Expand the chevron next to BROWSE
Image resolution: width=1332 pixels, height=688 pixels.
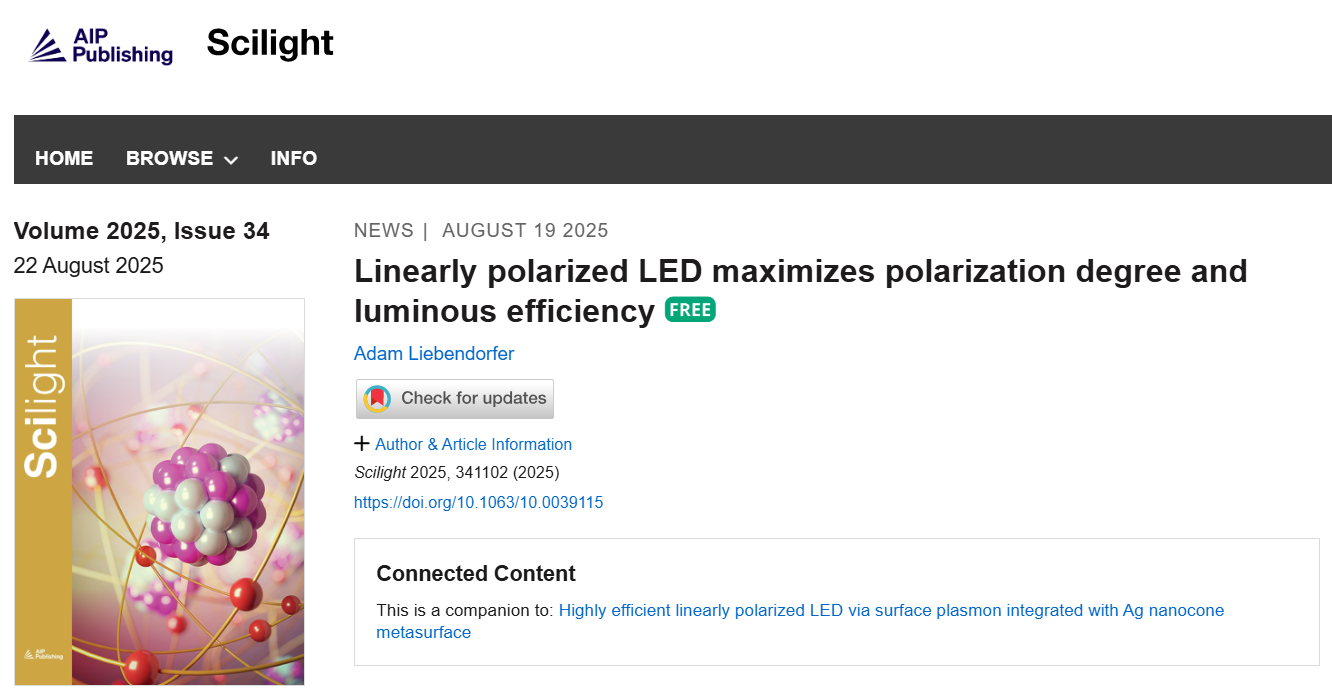pyautogui.click(x=231, y=160)
